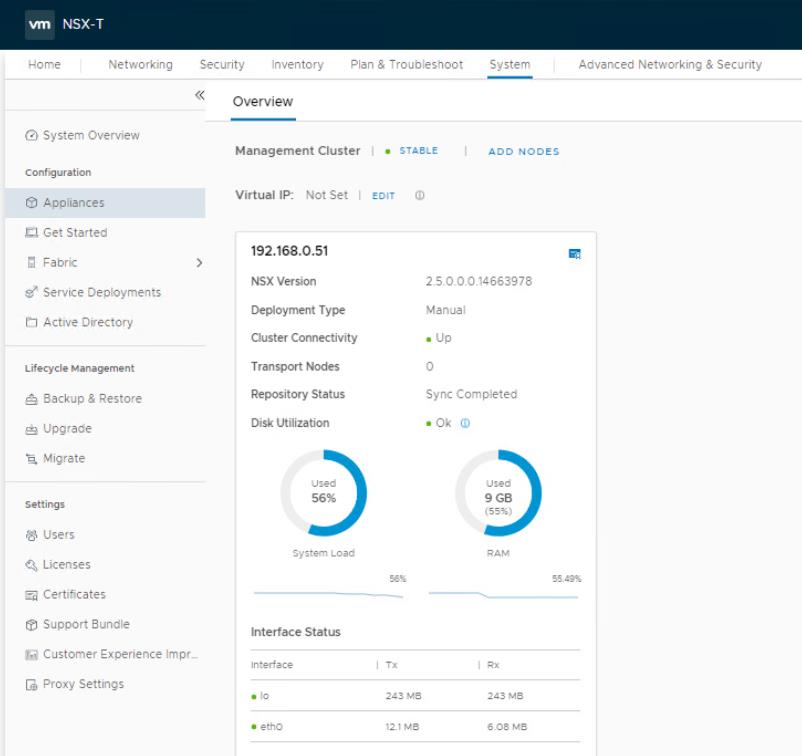Click the System Overview gauge icon
Image resolution: width=802 pixels, height=756 pixels.
[x=31, y=135]
